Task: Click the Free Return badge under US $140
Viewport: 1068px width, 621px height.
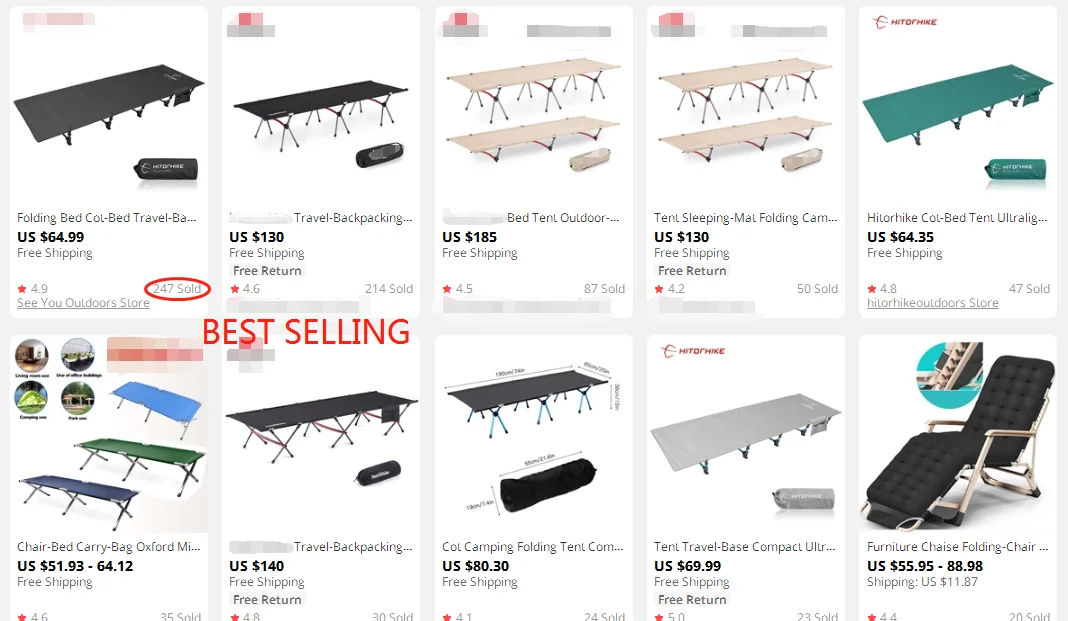Action: [267, 600]
